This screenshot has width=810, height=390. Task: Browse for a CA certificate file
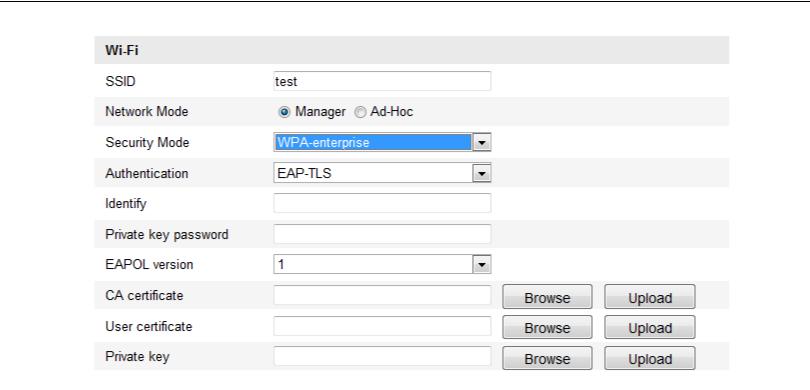coord(547,297)
